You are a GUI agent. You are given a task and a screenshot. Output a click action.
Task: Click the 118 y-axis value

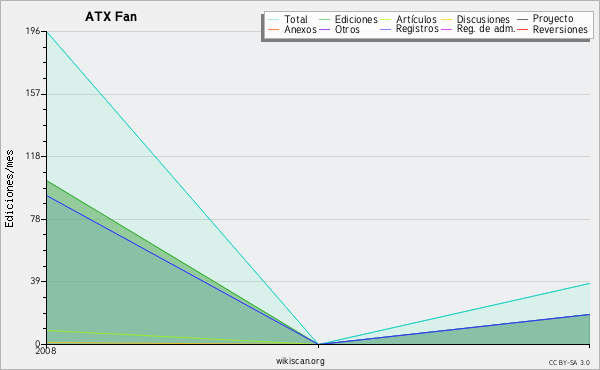coord(33,156)
